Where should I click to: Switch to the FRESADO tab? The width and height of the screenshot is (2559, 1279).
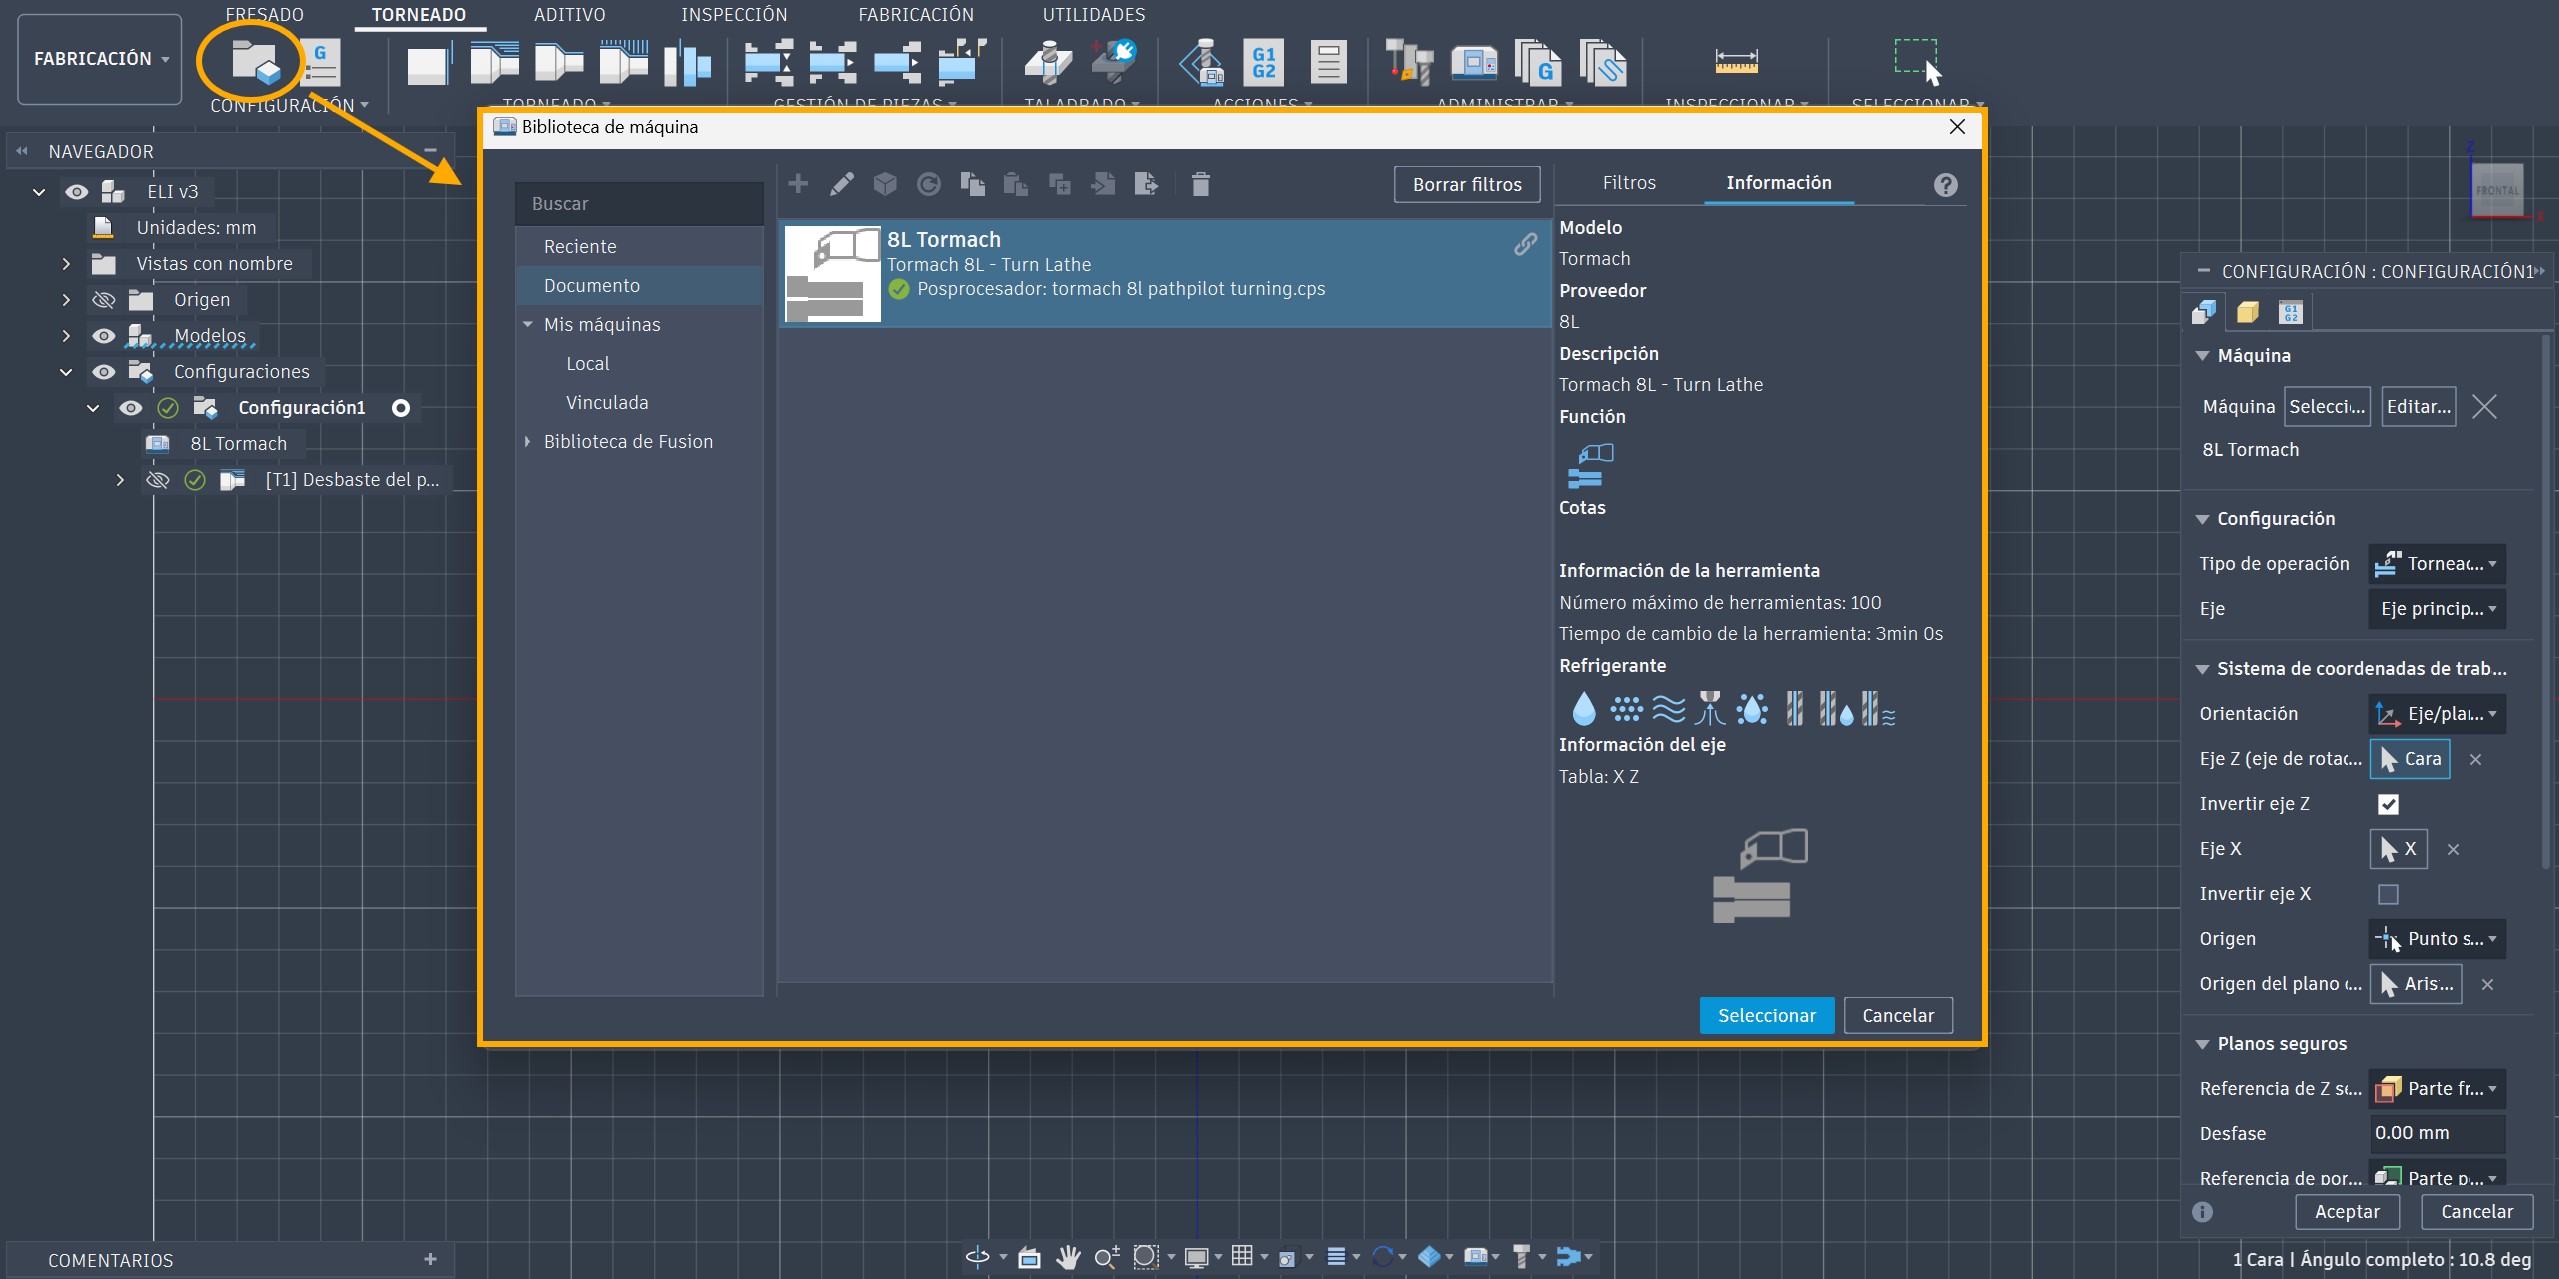click(x=264, y=14)
